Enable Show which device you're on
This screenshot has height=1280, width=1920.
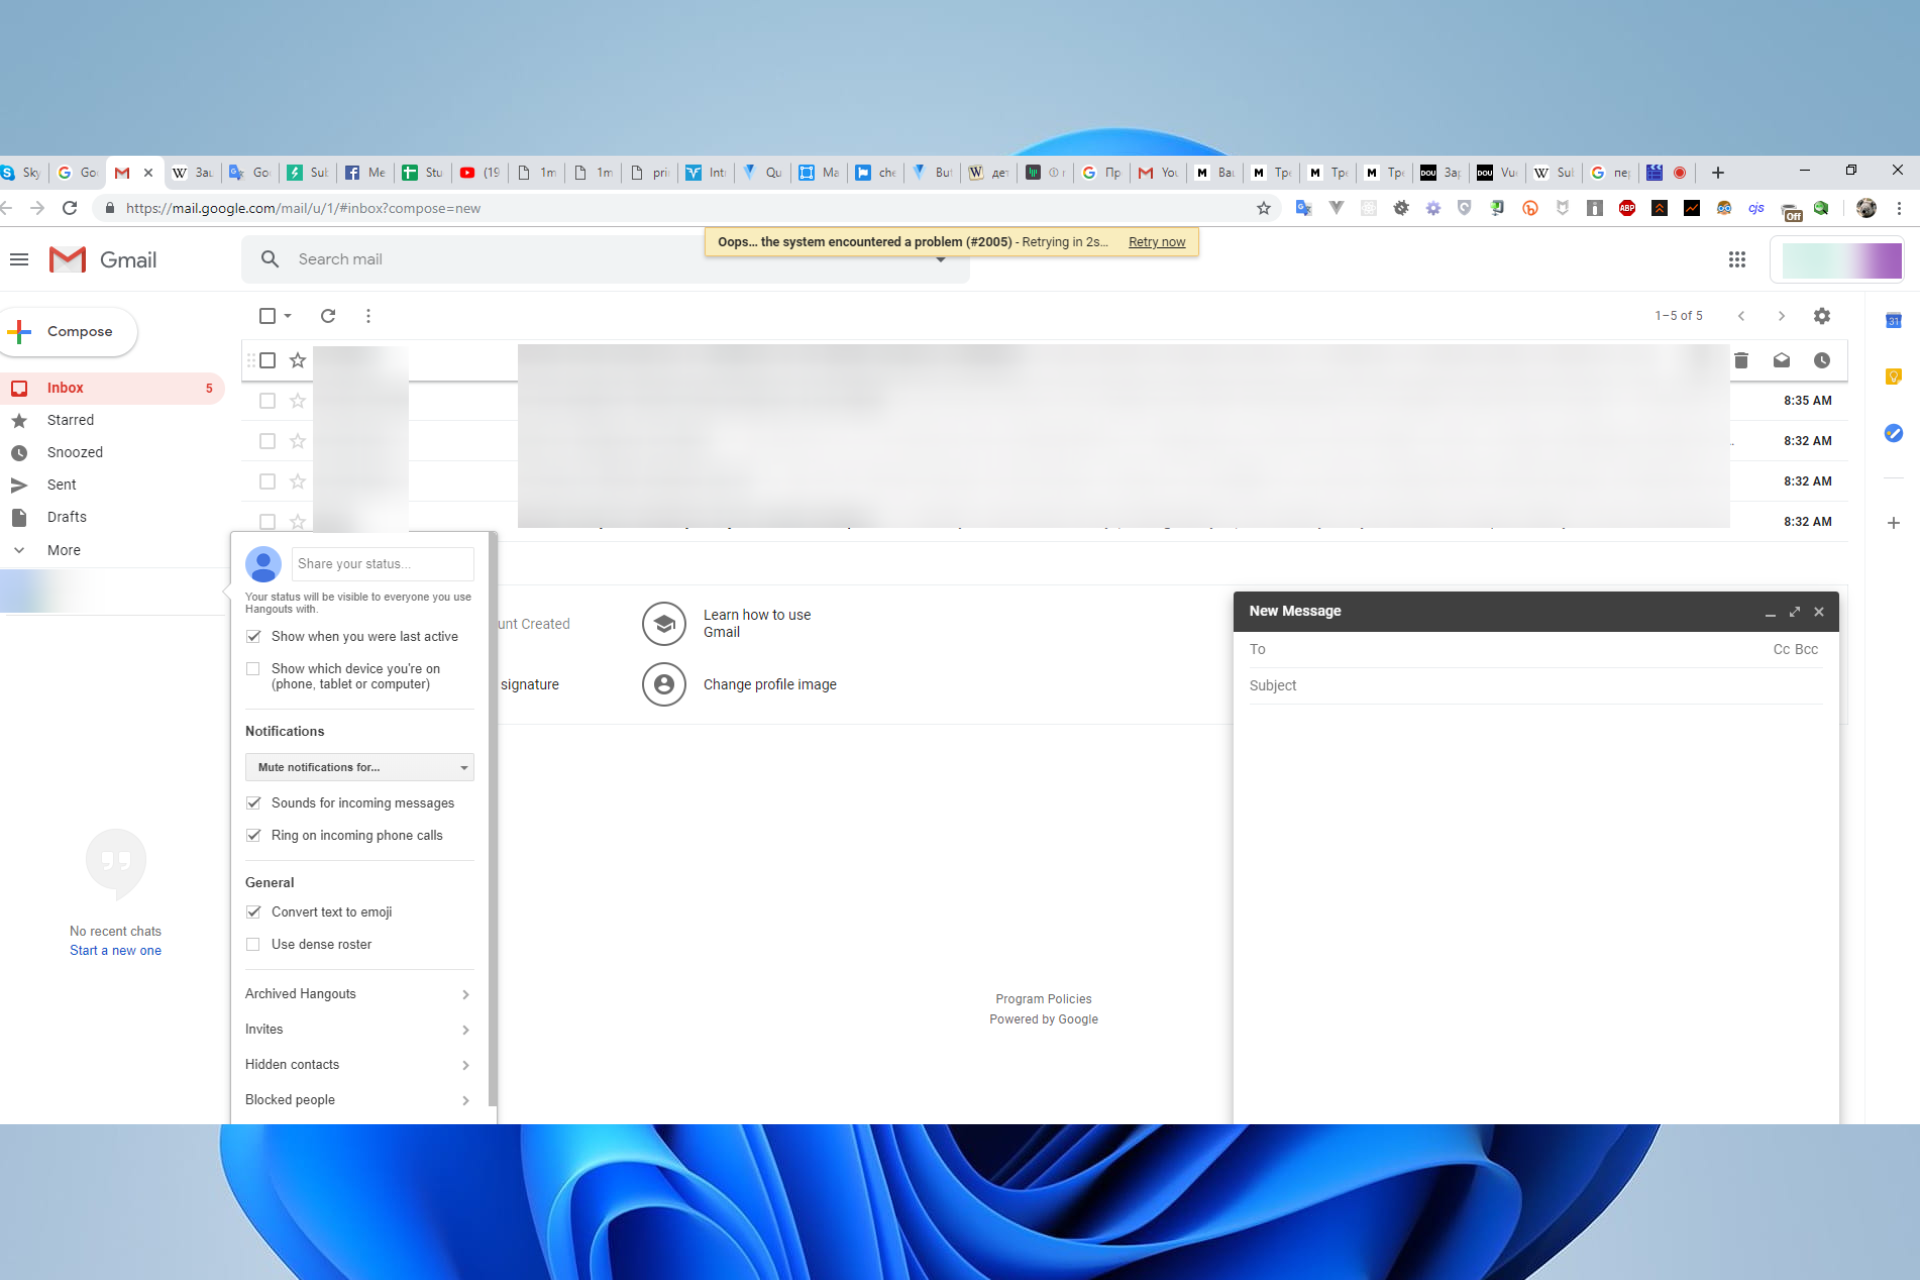point(253,669)
